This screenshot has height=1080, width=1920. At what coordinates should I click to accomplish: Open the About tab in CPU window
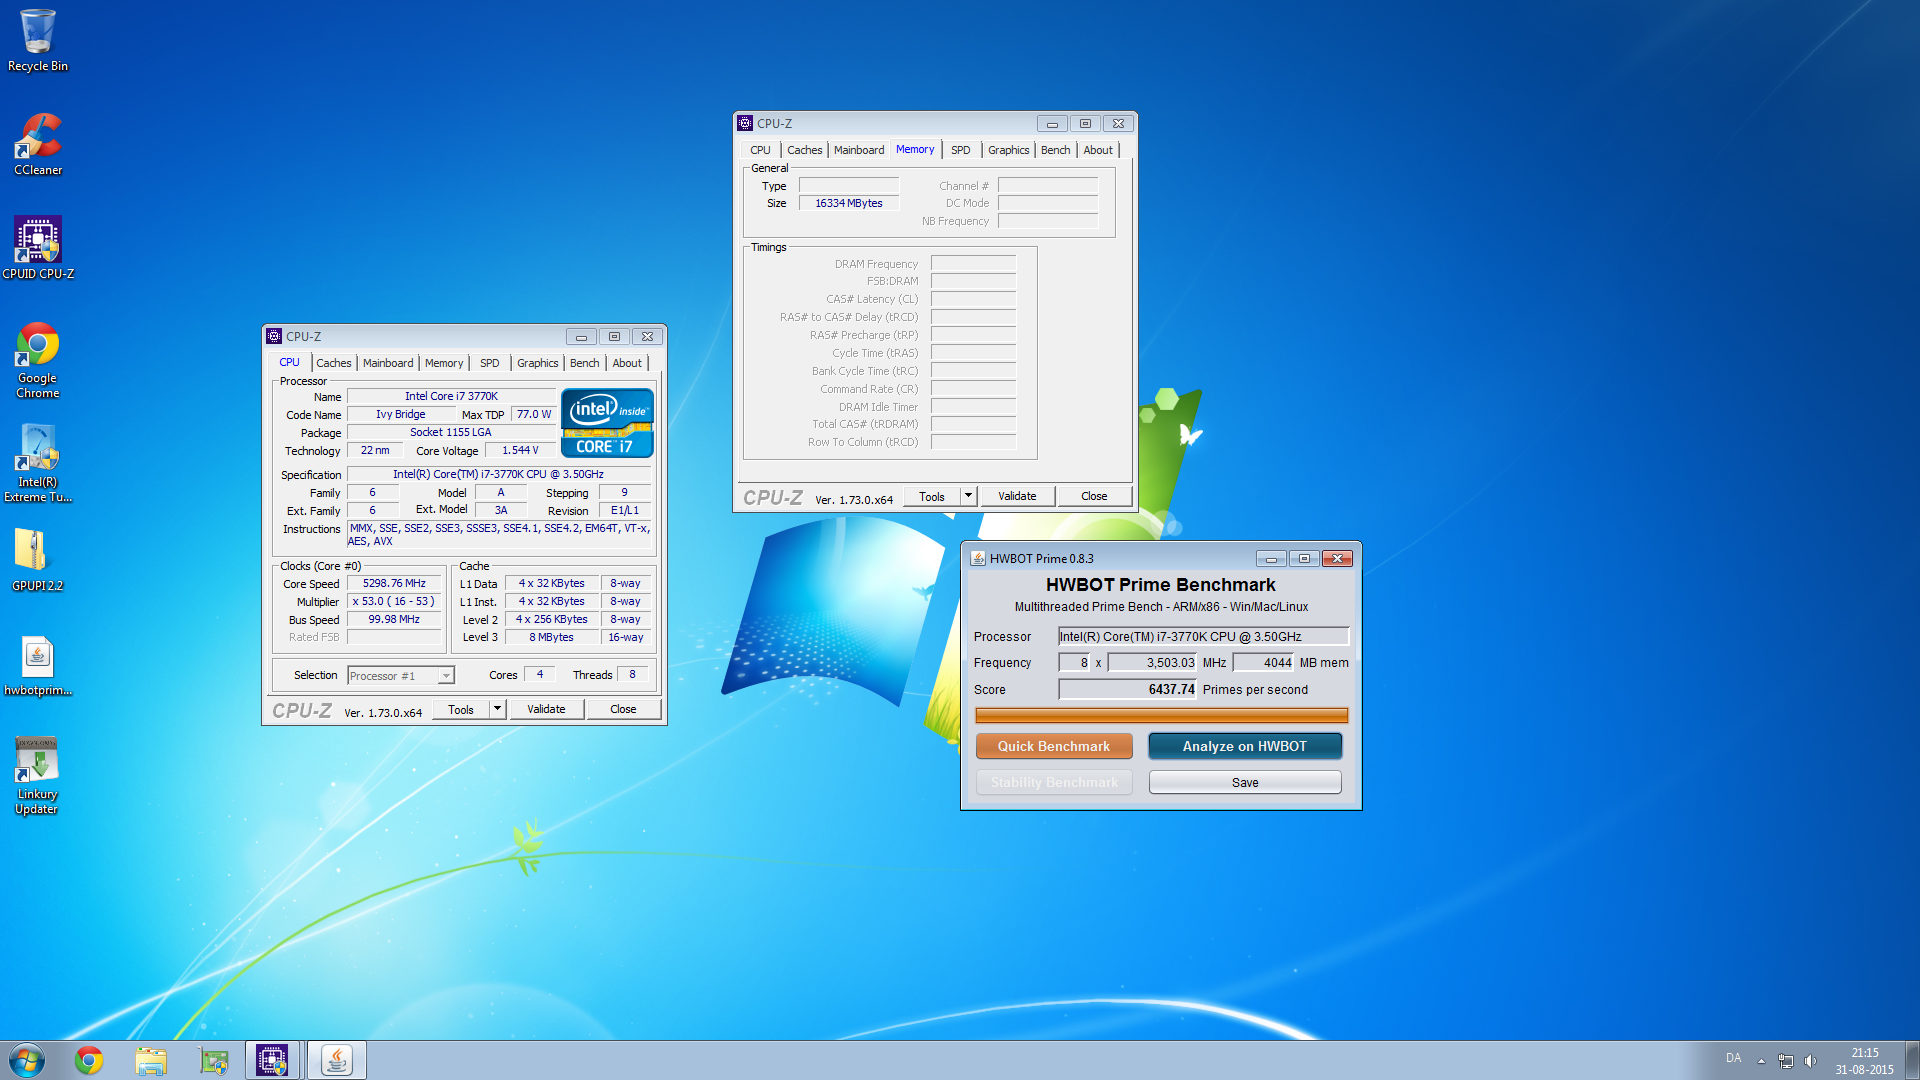(628, 363)
